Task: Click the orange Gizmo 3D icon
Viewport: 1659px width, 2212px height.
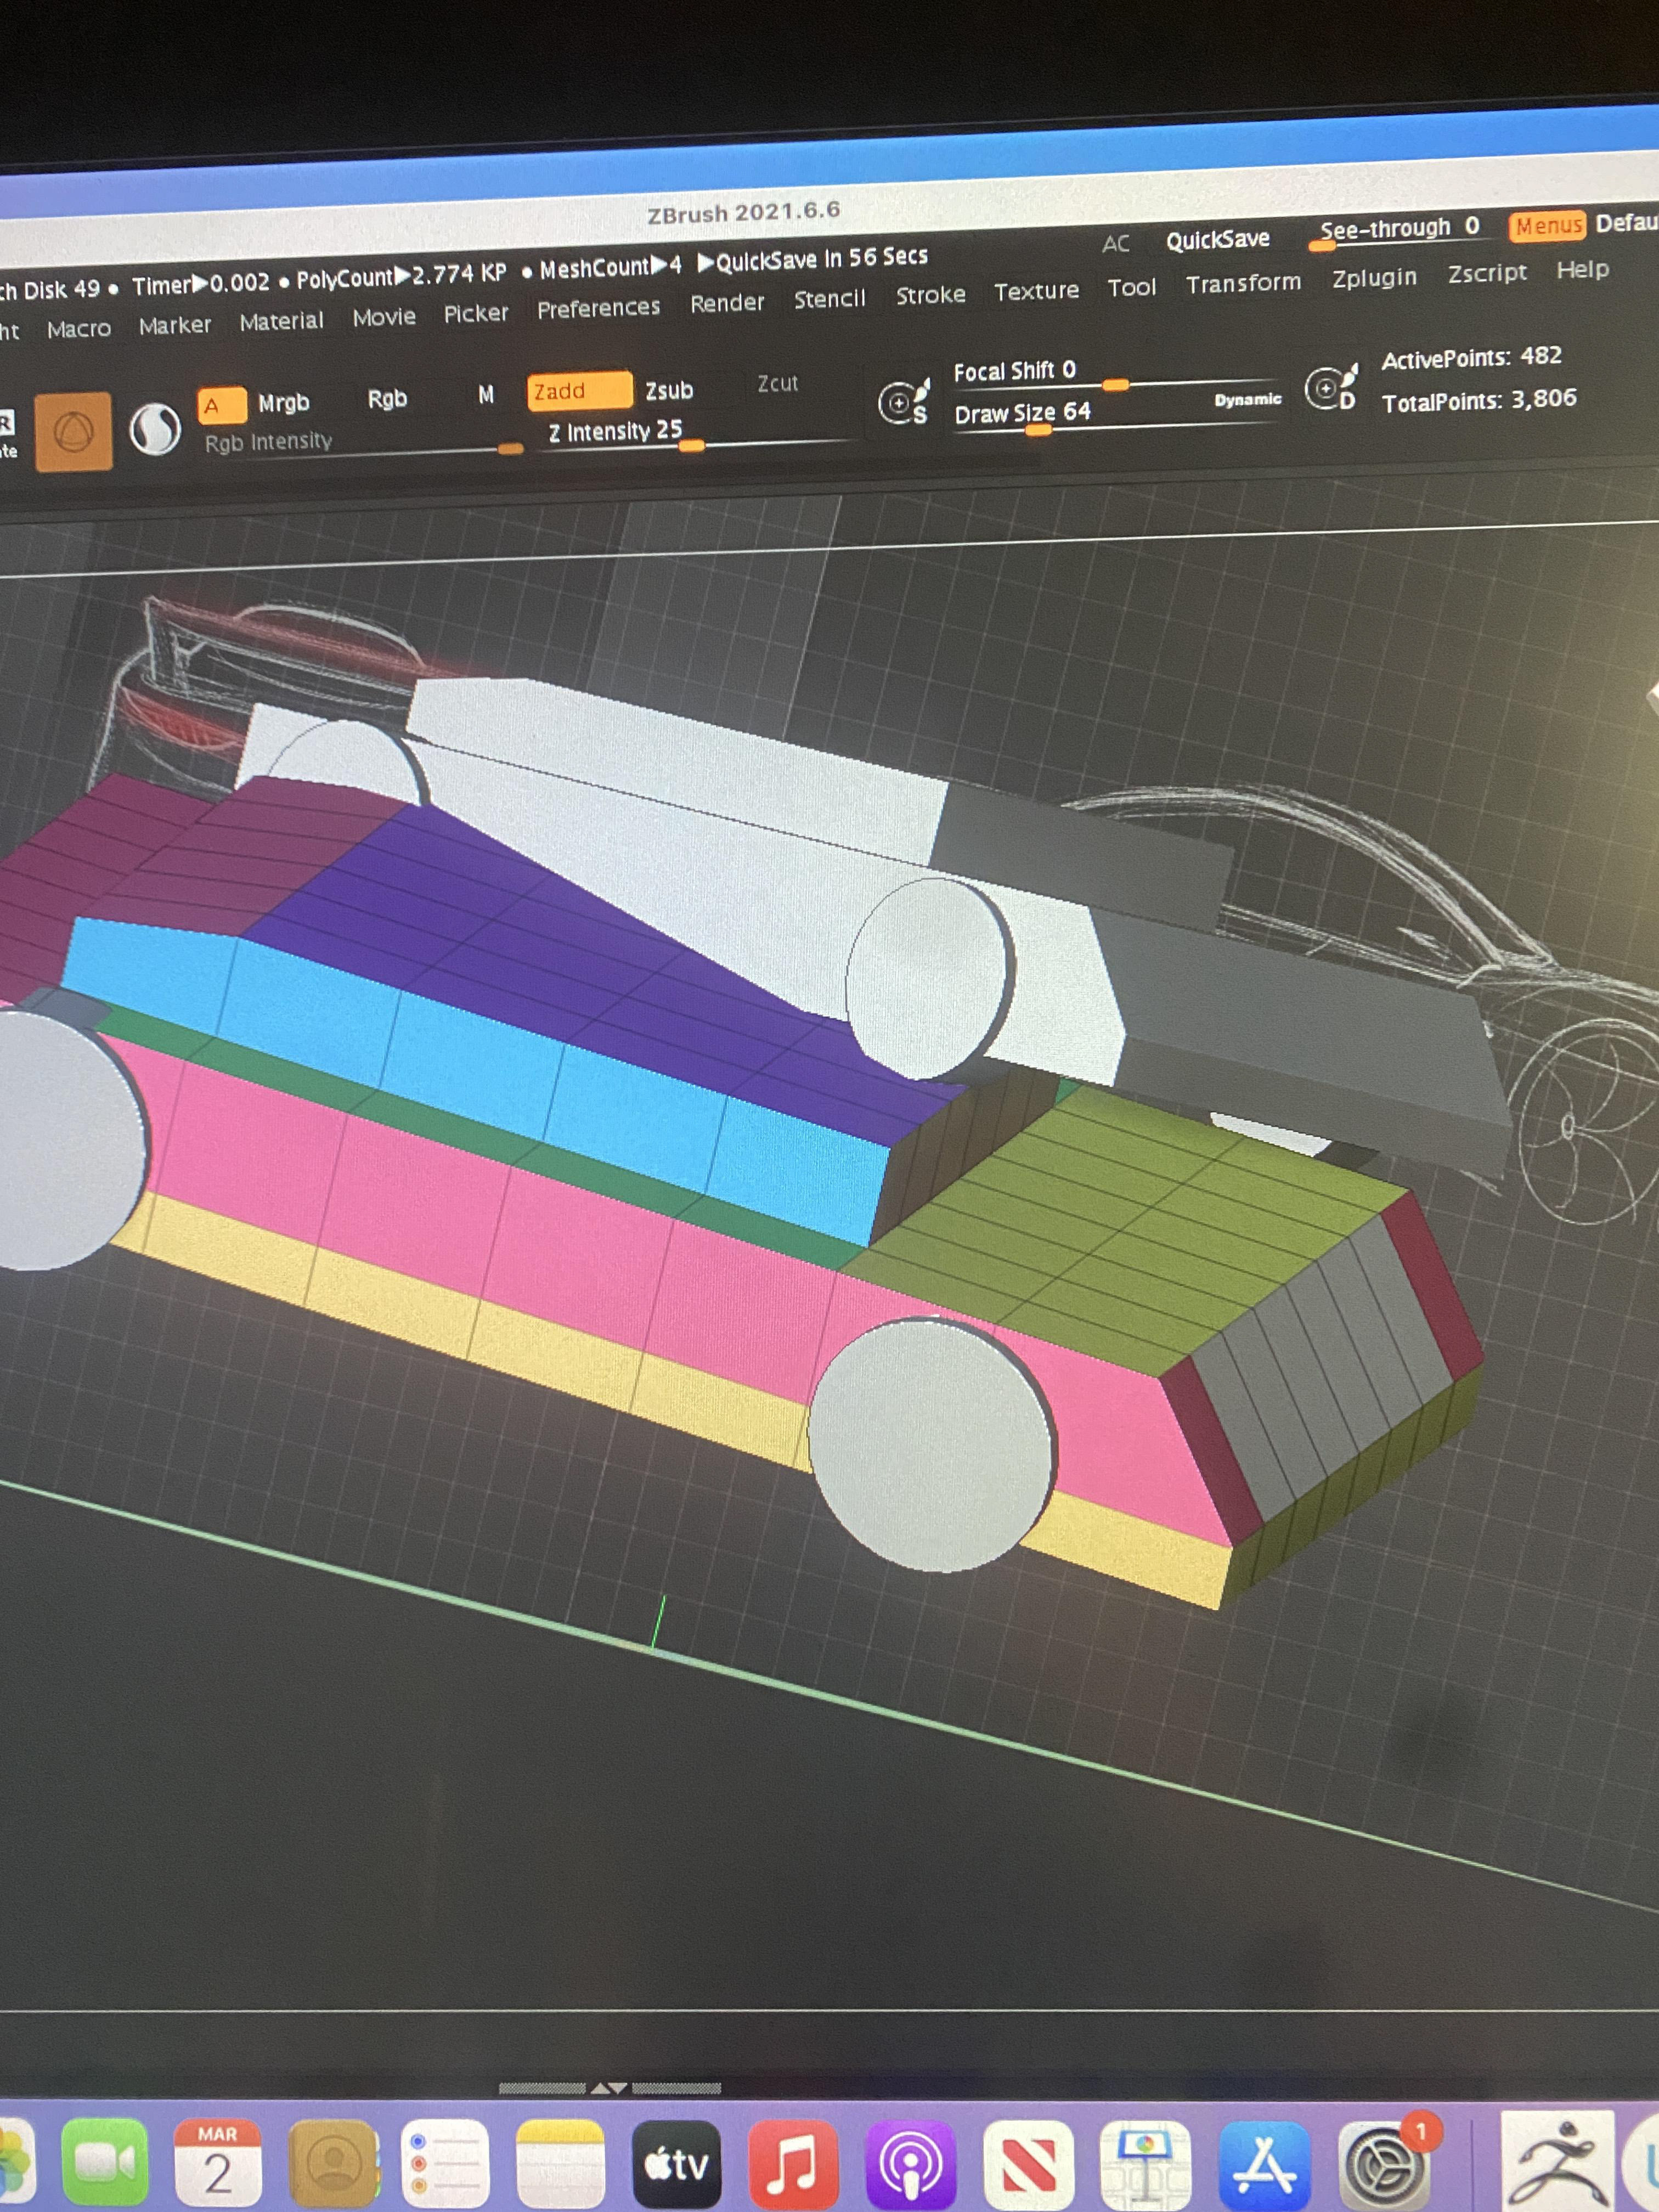Action: [x=73, y=432]
